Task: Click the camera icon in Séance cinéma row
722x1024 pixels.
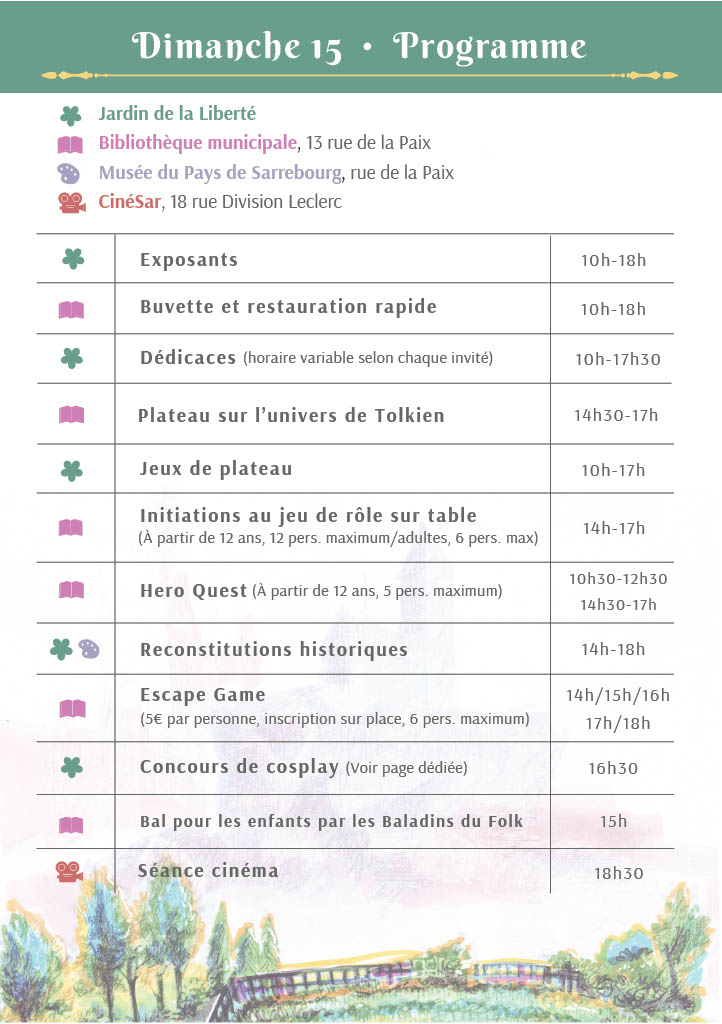Action: (x=68, y=872)
